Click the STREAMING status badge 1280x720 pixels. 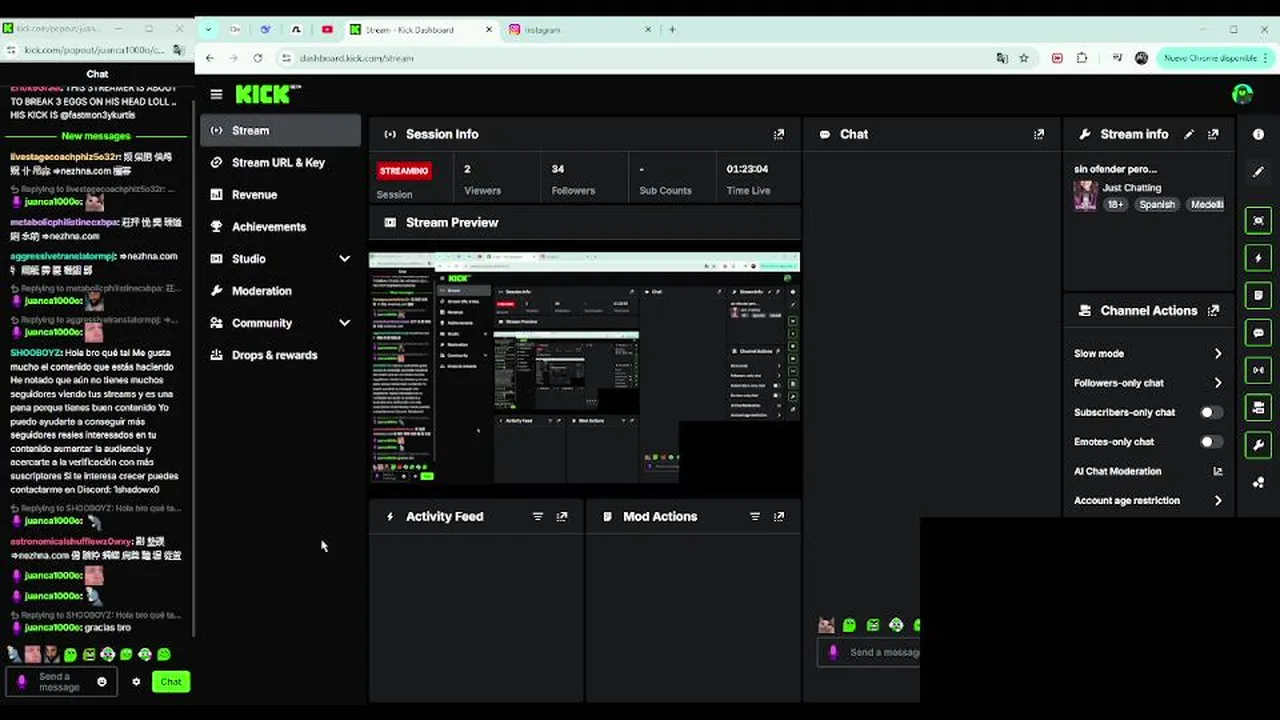pyautogui.click(x=404, y=171)
